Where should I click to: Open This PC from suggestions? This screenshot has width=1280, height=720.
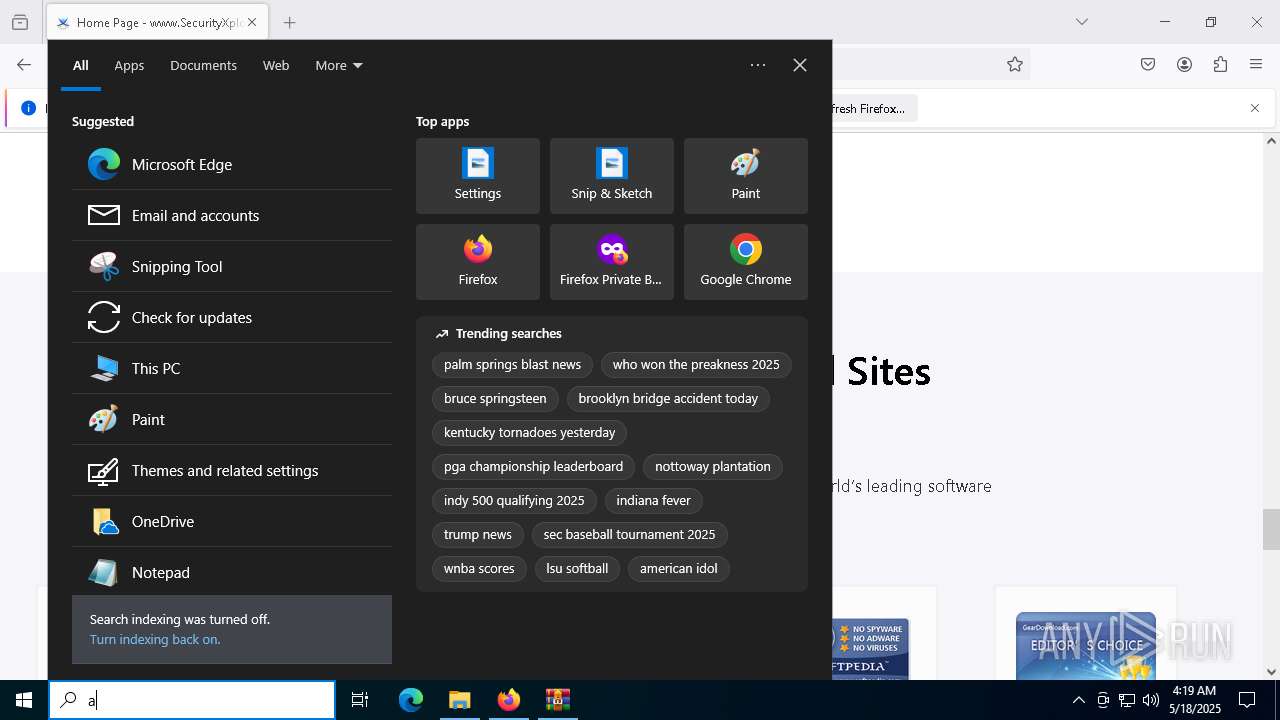click(x=232, y=369)
